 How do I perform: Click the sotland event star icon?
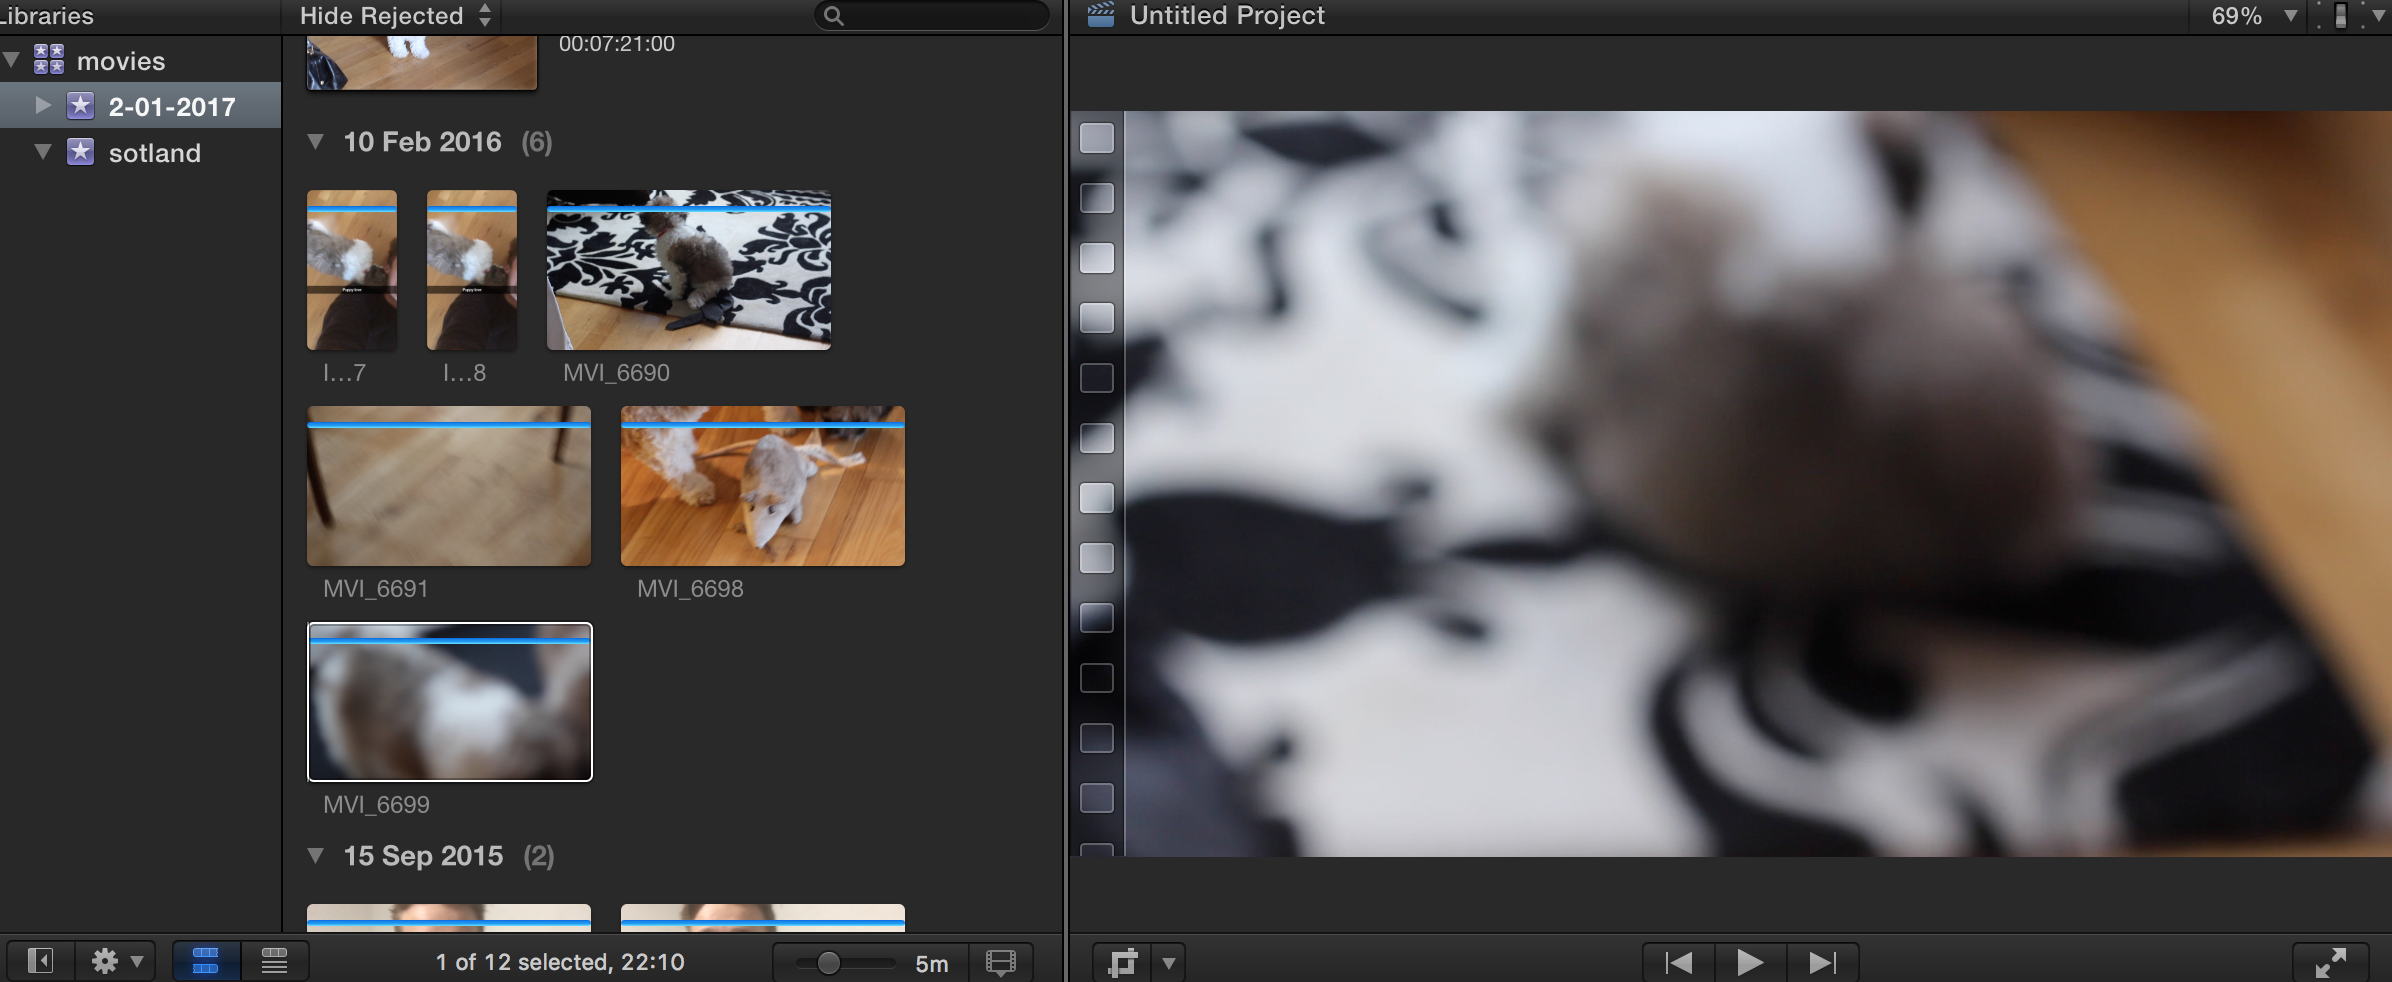point(81,152)
